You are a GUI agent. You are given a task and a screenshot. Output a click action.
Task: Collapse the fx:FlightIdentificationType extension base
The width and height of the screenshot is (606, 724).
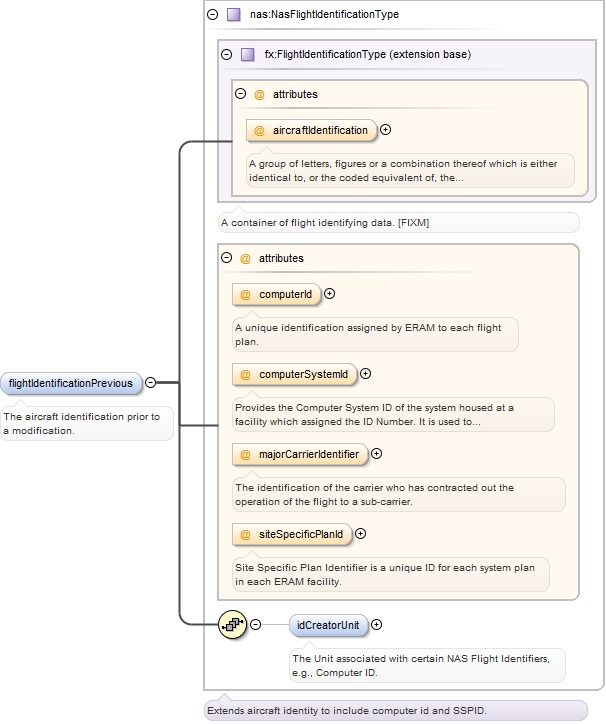click(x=226, y=54)
